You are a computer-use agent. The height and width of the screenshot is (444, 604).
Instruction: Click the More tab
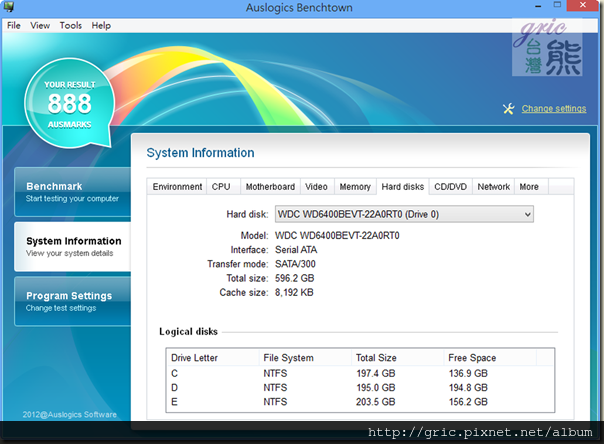click(529, 187)
